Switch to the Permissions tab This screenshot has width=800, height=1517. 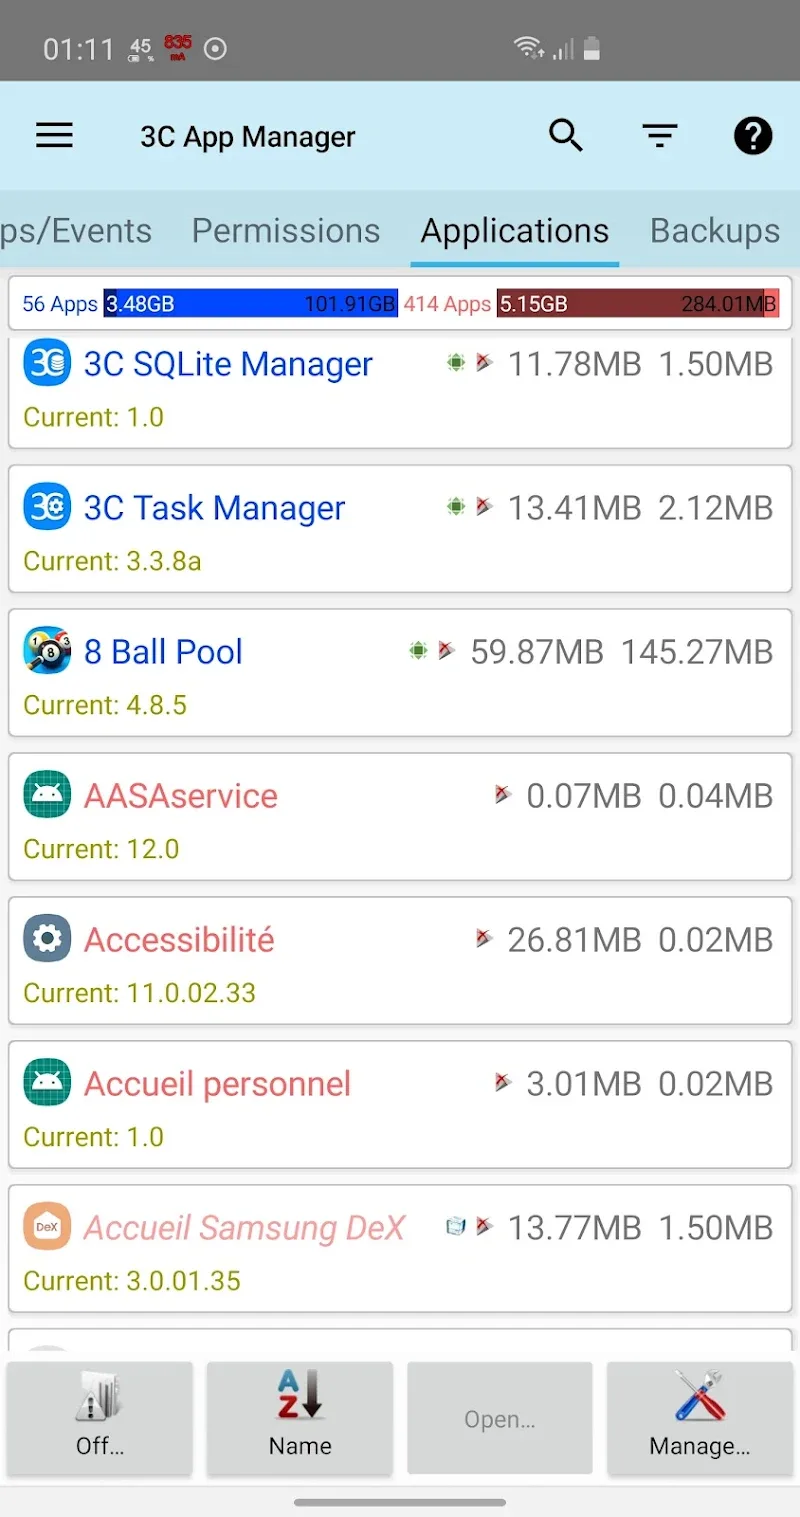click(x=286, y=231)
